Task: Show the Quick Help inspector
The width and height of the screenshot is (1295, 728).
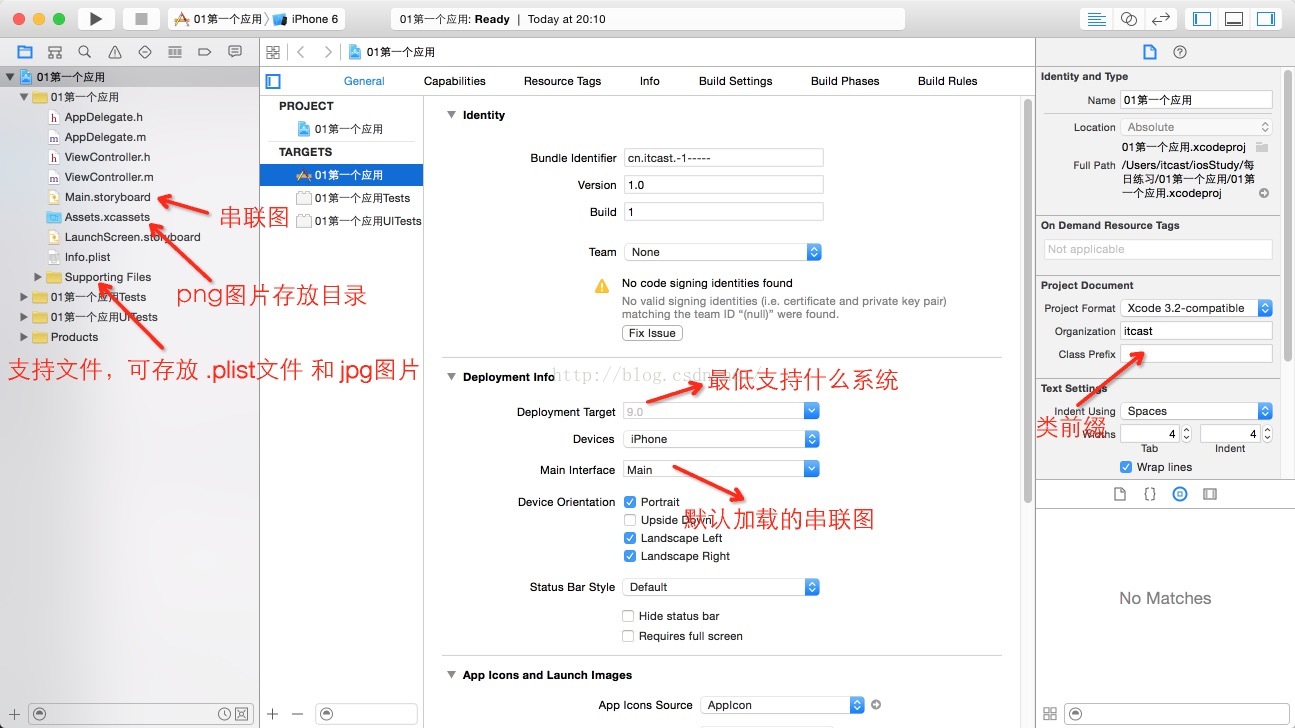Action: point(1180,52)
